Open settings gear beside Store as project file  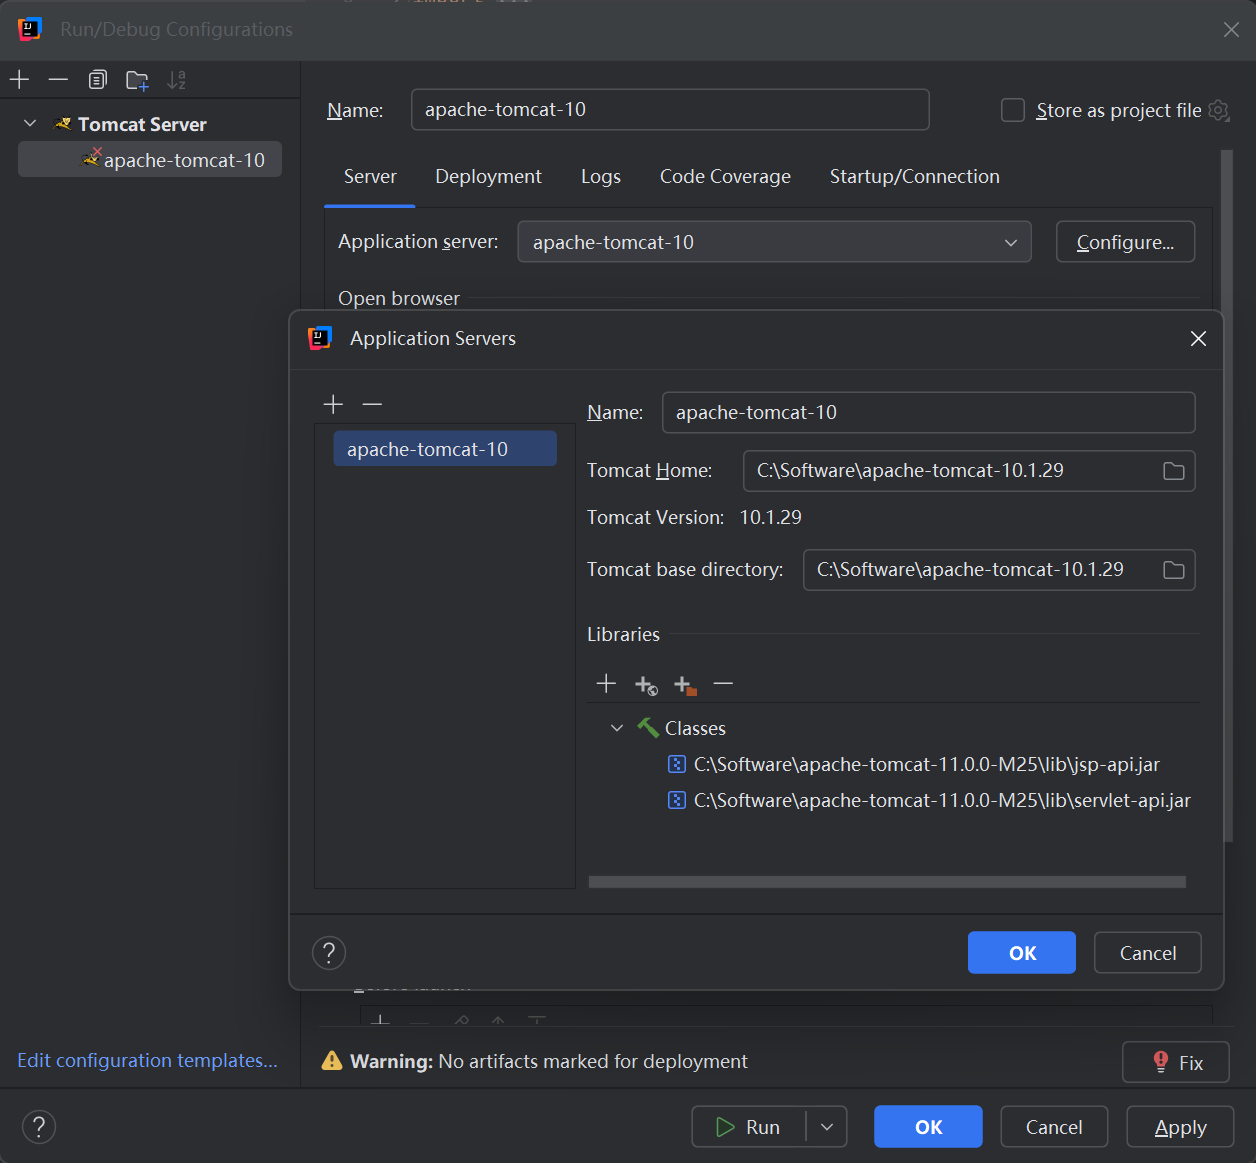click(x=1219, y=110)
